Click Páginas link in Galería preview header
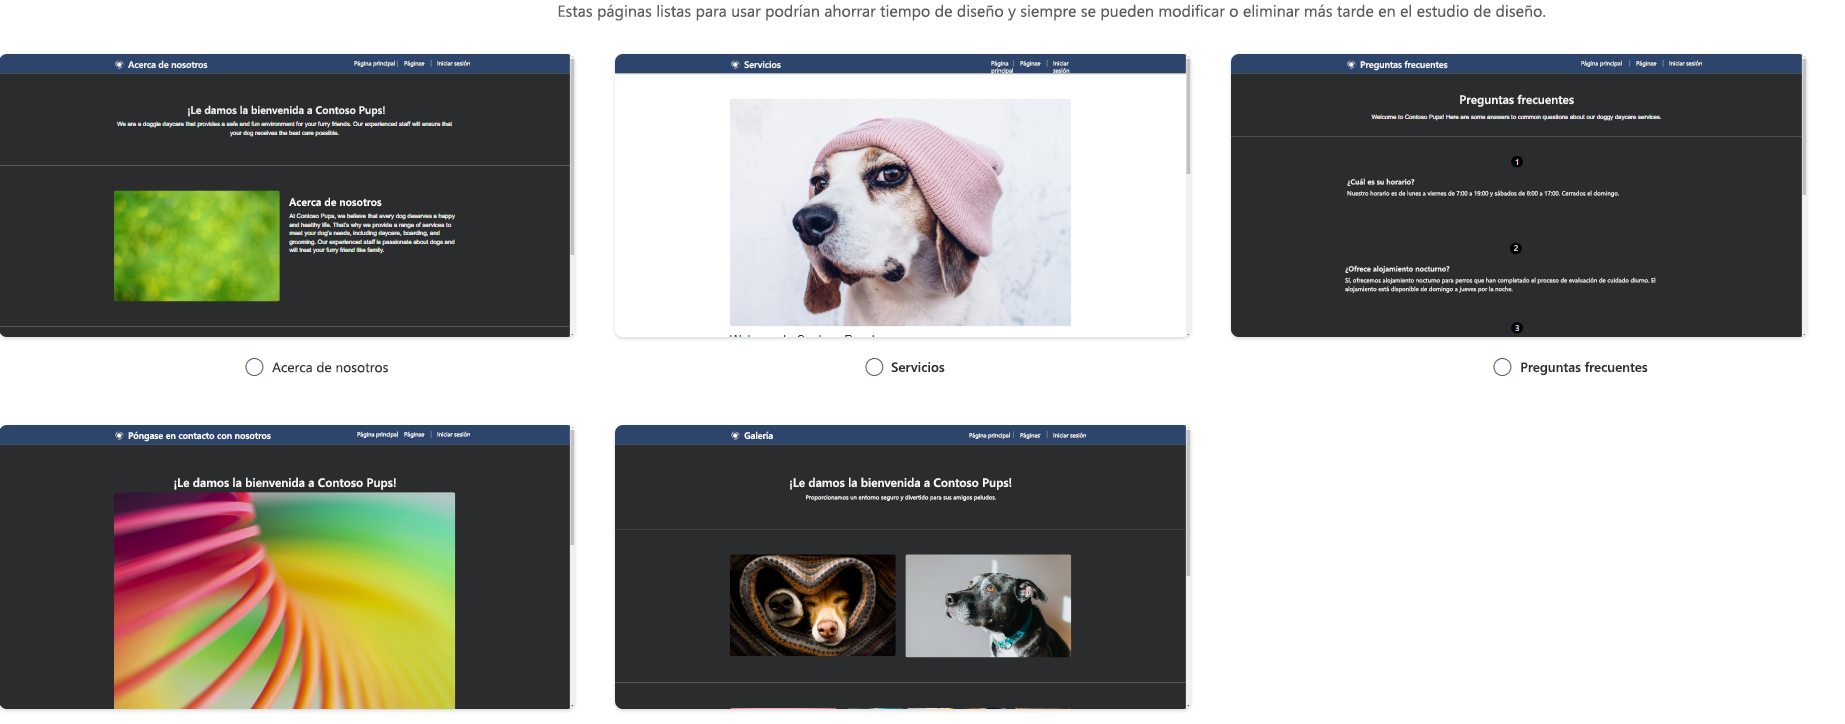 [x=1030, y=436]
